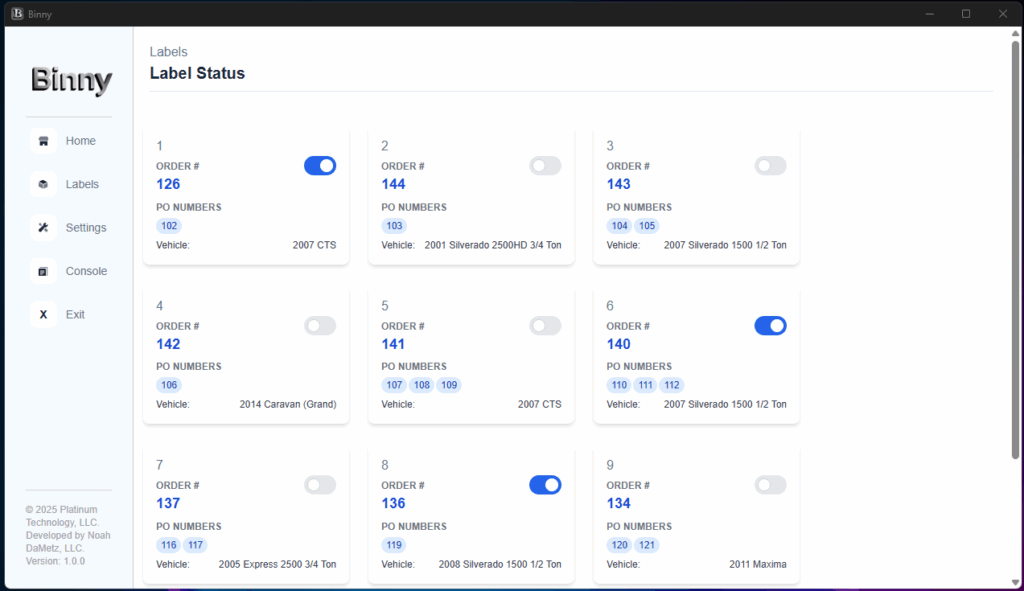1024x591 pixels.
Task: Switch on the toggle for order 141
Action: click(545, 325)
